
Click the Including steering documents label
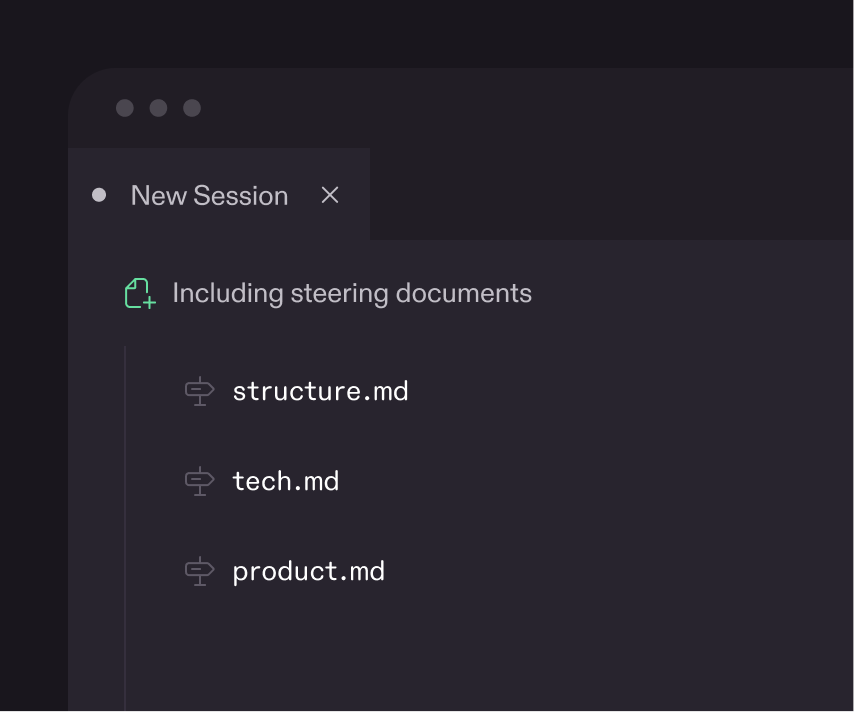[x=352, y=292]
